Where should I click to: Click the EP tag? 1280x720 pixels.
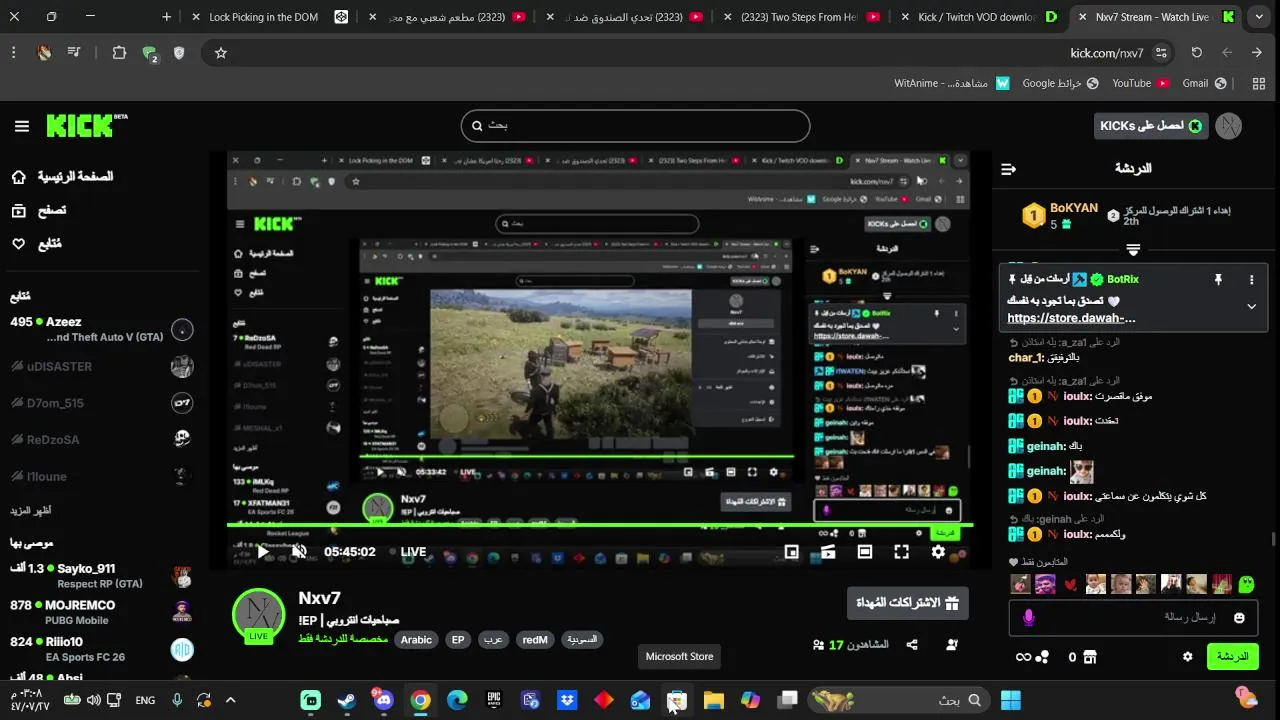458,640
